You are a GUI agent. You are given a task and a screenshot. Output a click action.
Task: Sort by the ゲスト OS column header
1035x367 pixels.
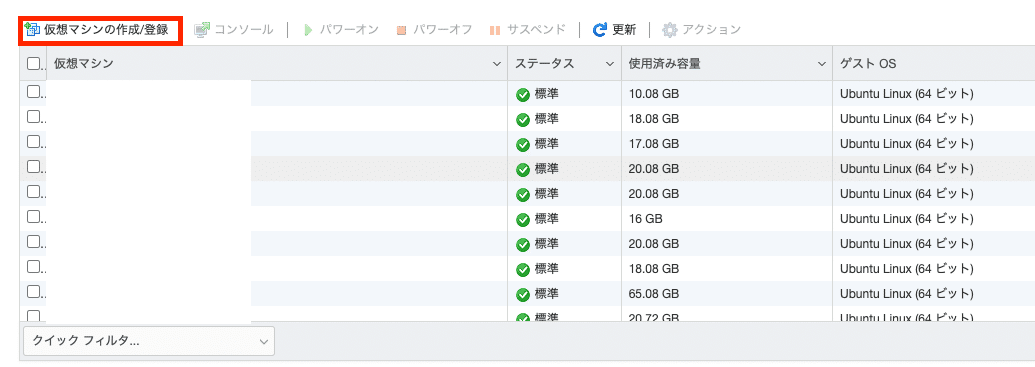867,64
